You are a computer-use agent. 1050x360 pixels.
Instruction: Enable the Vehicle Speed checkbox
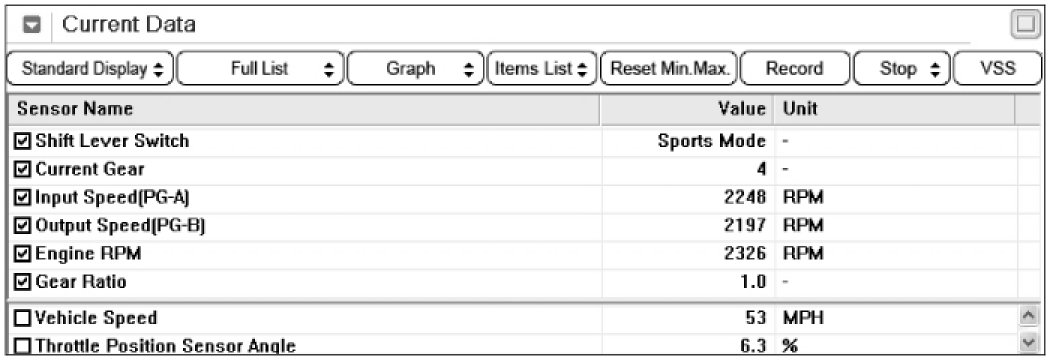[23, 318]
